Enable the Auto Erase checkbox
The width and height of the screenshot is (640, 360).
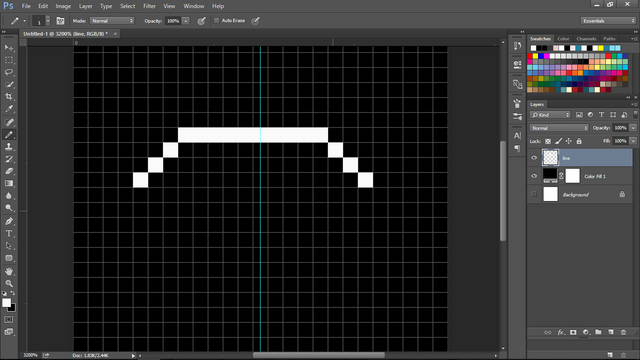[x=217, y=20]
